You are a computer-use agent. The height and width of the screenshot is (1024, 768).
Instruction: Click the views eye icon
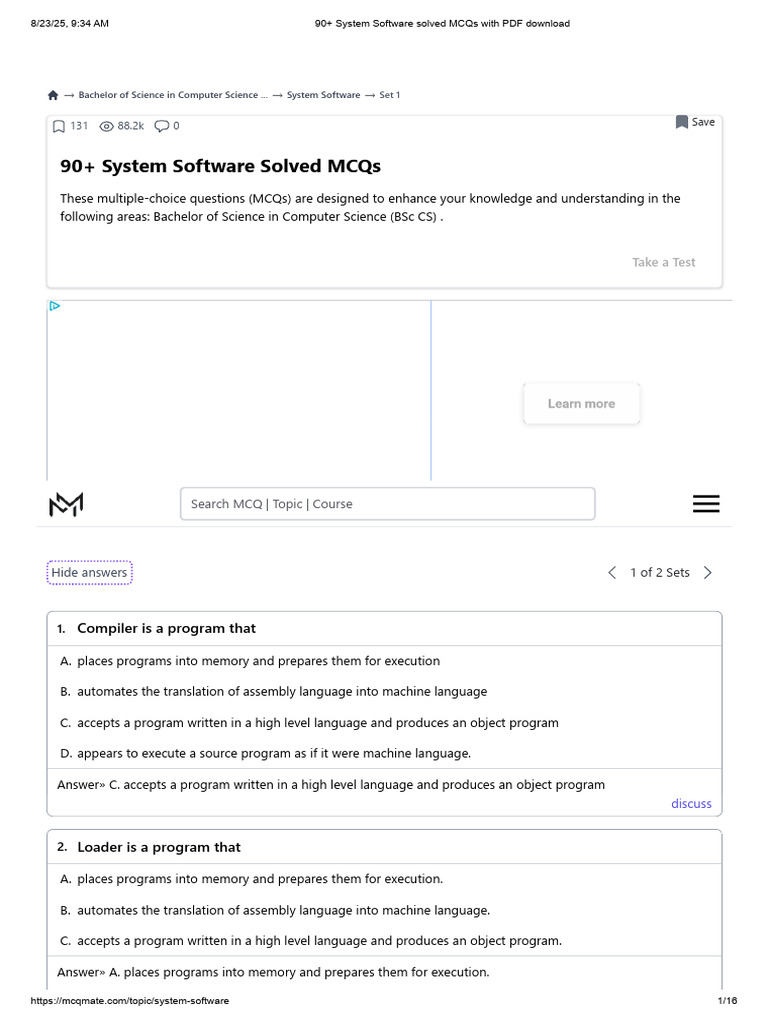pos(107,126)
